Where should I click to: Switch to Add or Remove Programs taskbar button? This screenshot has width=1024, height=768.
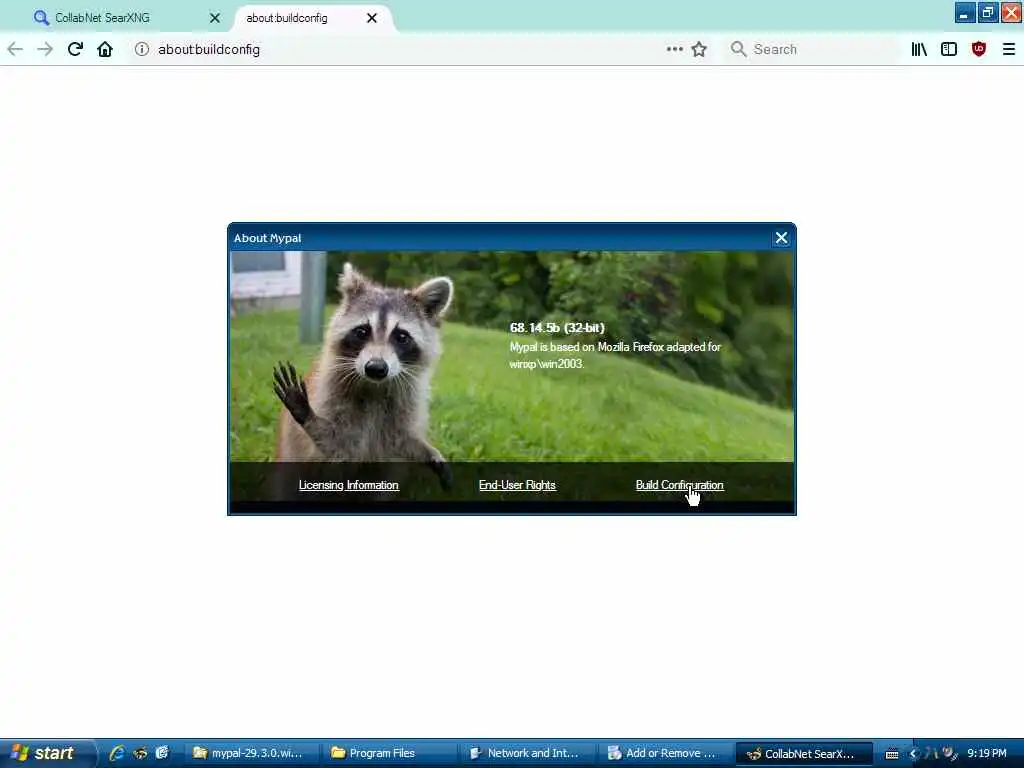point(665,753)
